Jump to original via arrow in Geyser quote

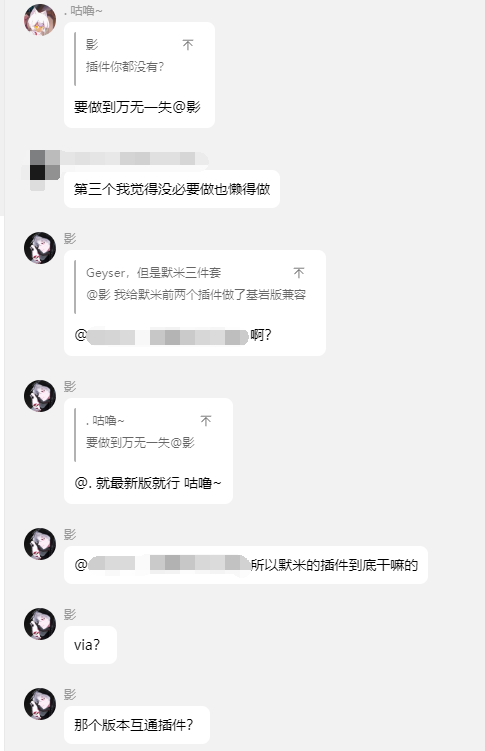(x=299, y=273)
